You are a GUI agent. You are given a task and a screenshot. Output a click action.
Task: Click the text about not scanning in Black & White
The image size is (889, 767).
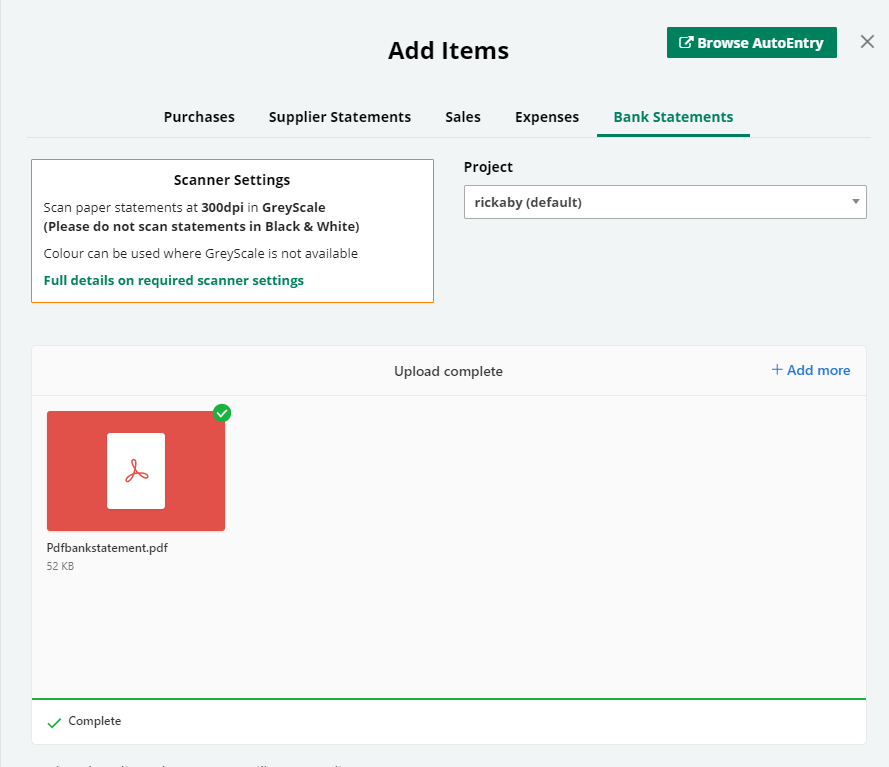pyautogui.click(x=201, y=227)
